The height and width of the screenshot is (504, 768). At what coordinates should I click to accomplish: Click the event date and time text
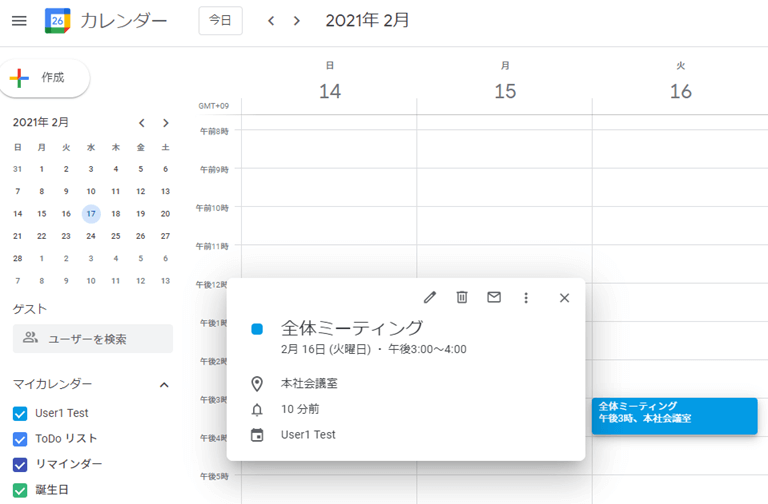coord(374,349)
